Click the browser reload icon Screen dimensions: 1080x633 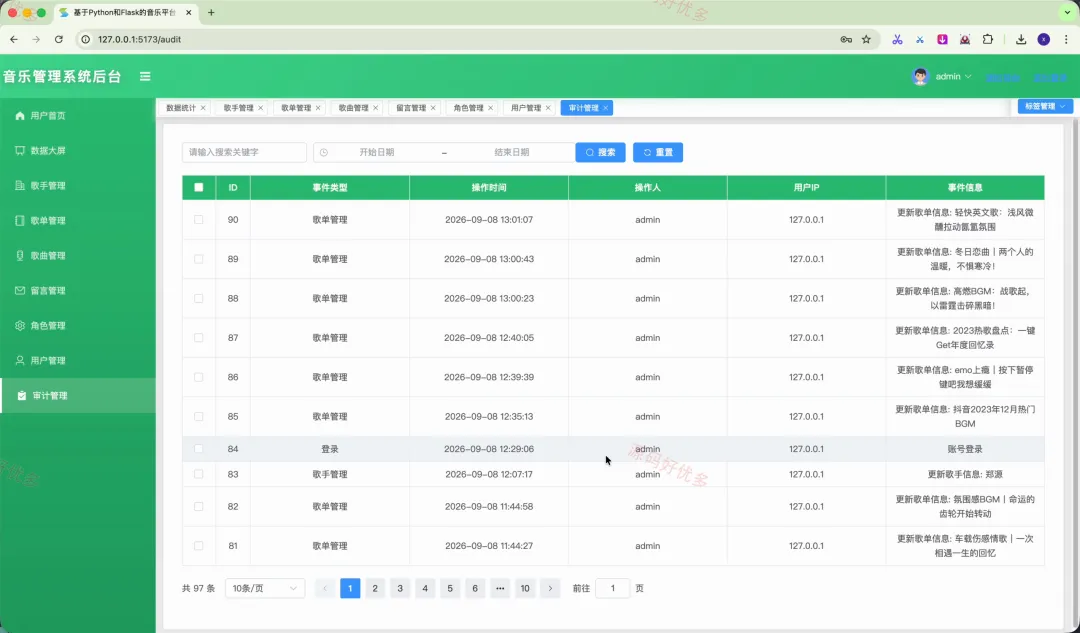tap(59, 39)
